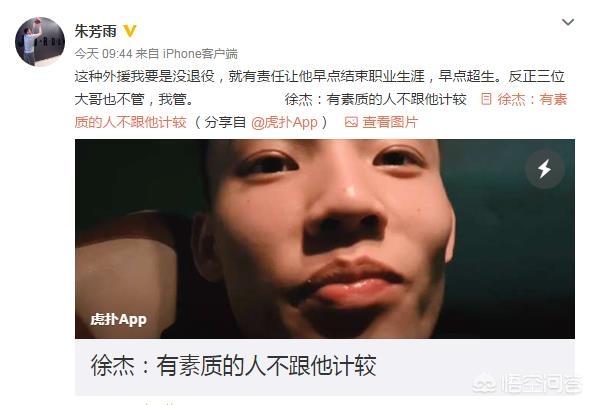Screen dimensions: 594x405
Task: Click the post text starting 这种外援
Action: tap(319, 88)
